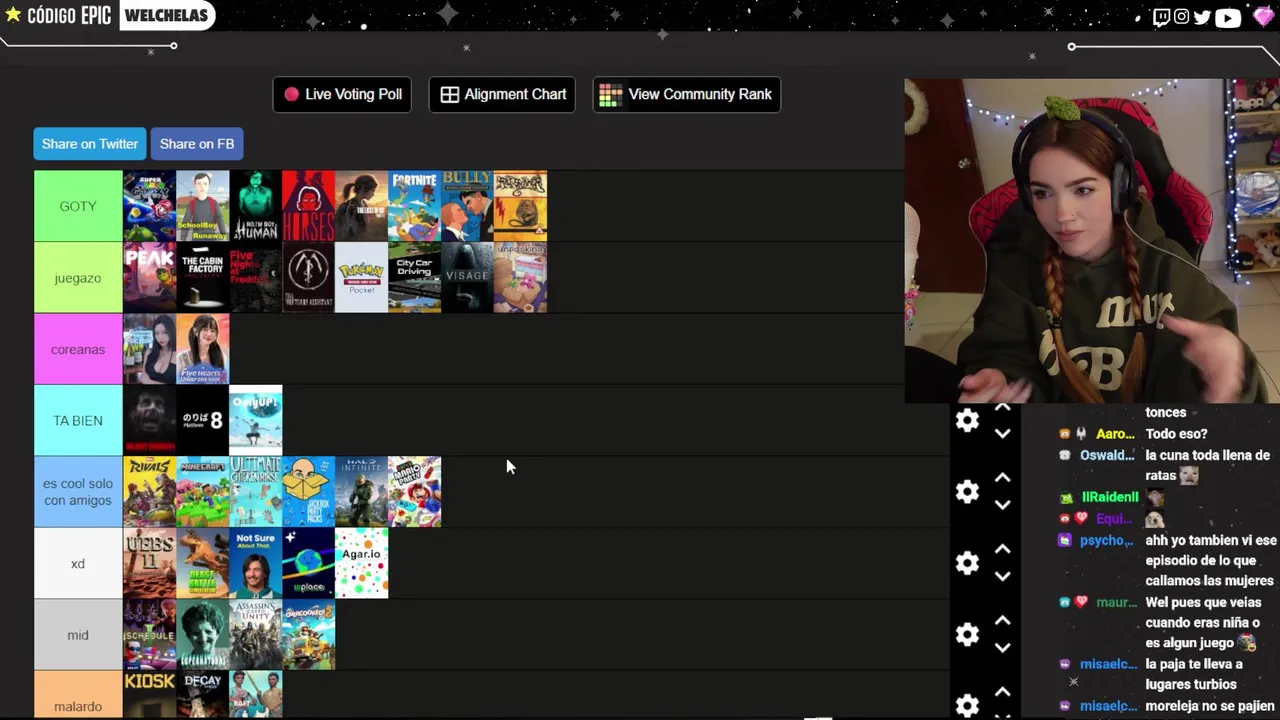
Task: Share the tier list on Twitter
Action: tap(90, 144)
